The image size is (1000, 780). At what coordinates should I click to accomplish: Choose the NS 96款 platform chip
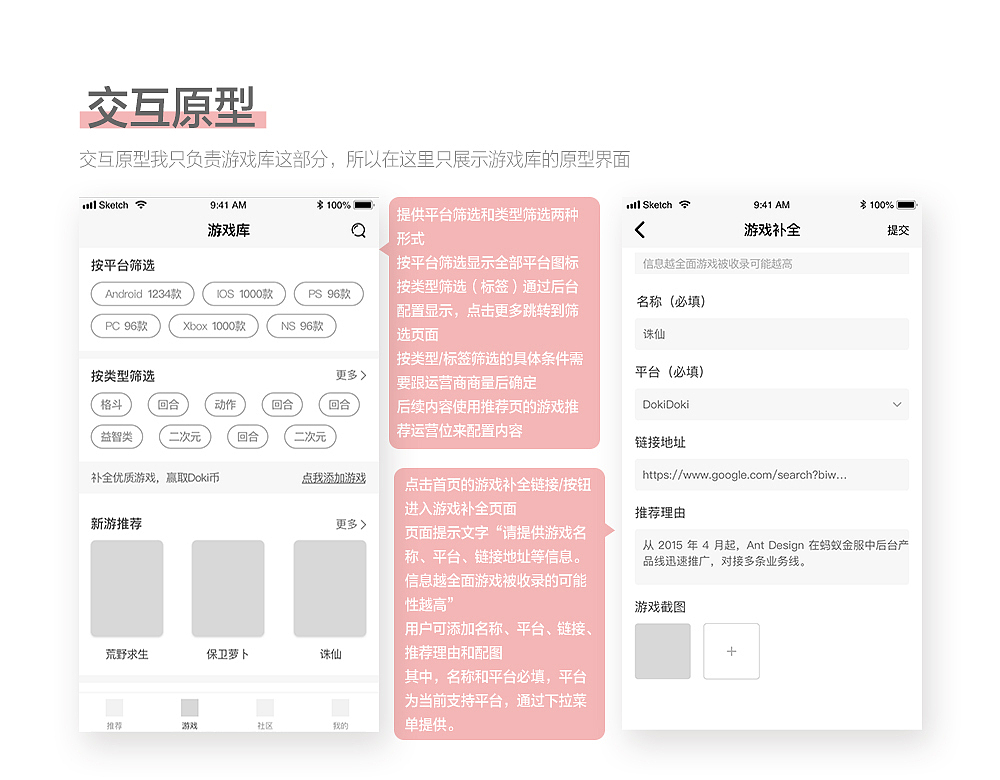(x=302, y=326)
